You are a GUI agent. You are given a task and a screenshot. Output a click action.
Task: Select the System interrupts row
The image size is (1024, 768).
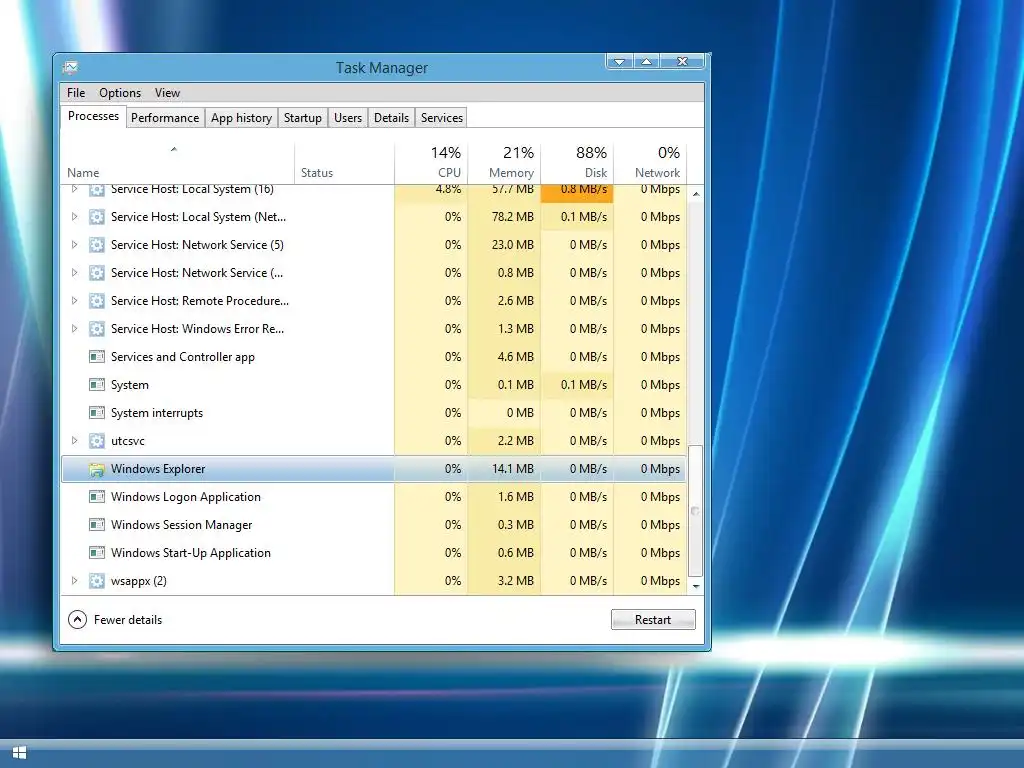tap(374, 413)
